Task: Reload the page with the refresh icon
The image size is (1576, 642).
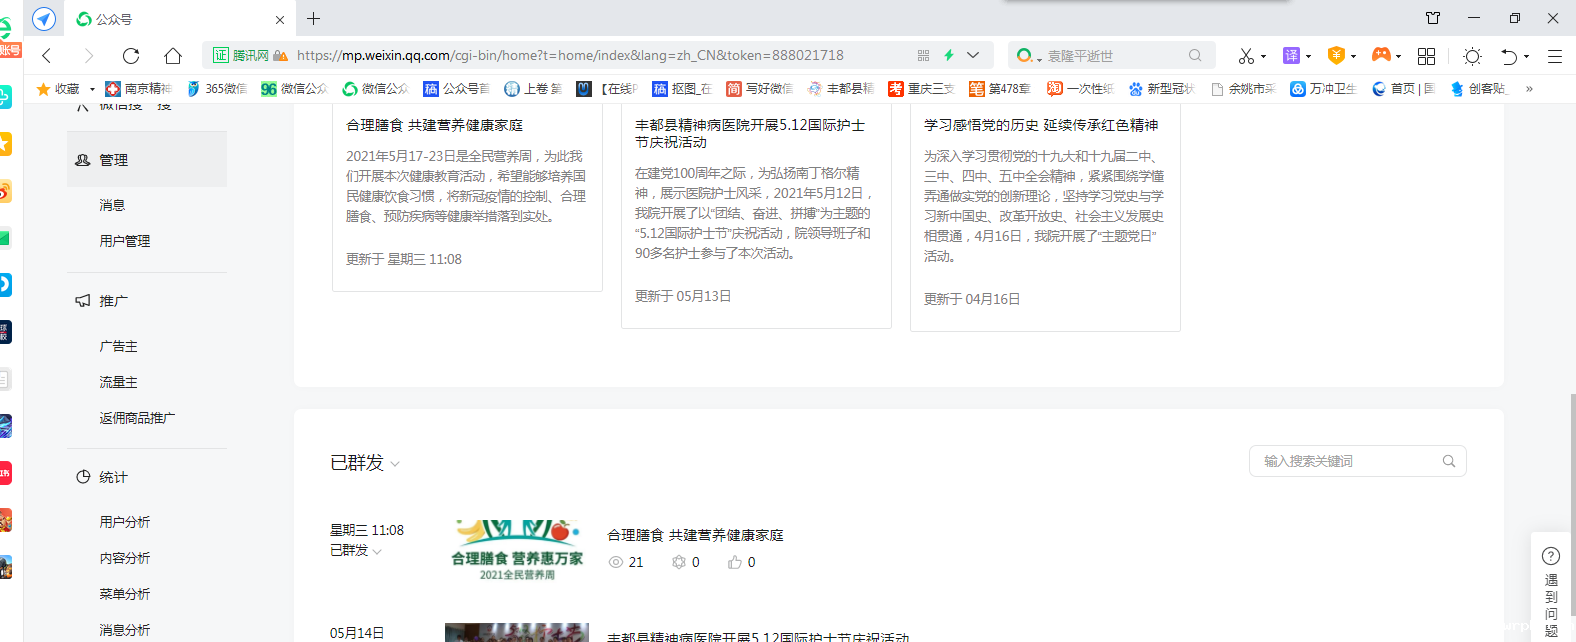Action: [131, 56]
